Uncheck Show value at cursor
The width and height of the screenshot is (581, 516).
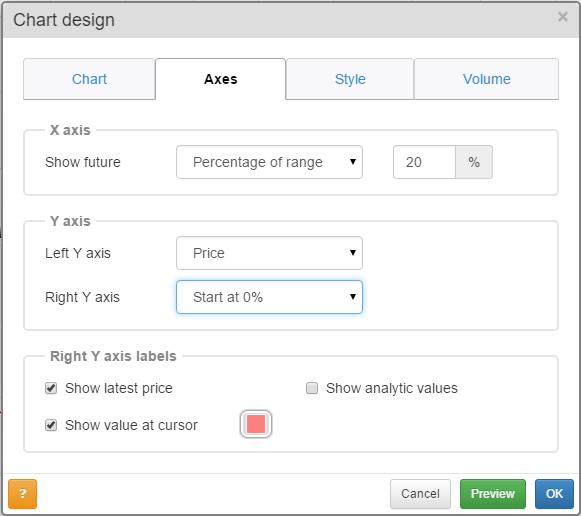[51, 425]
